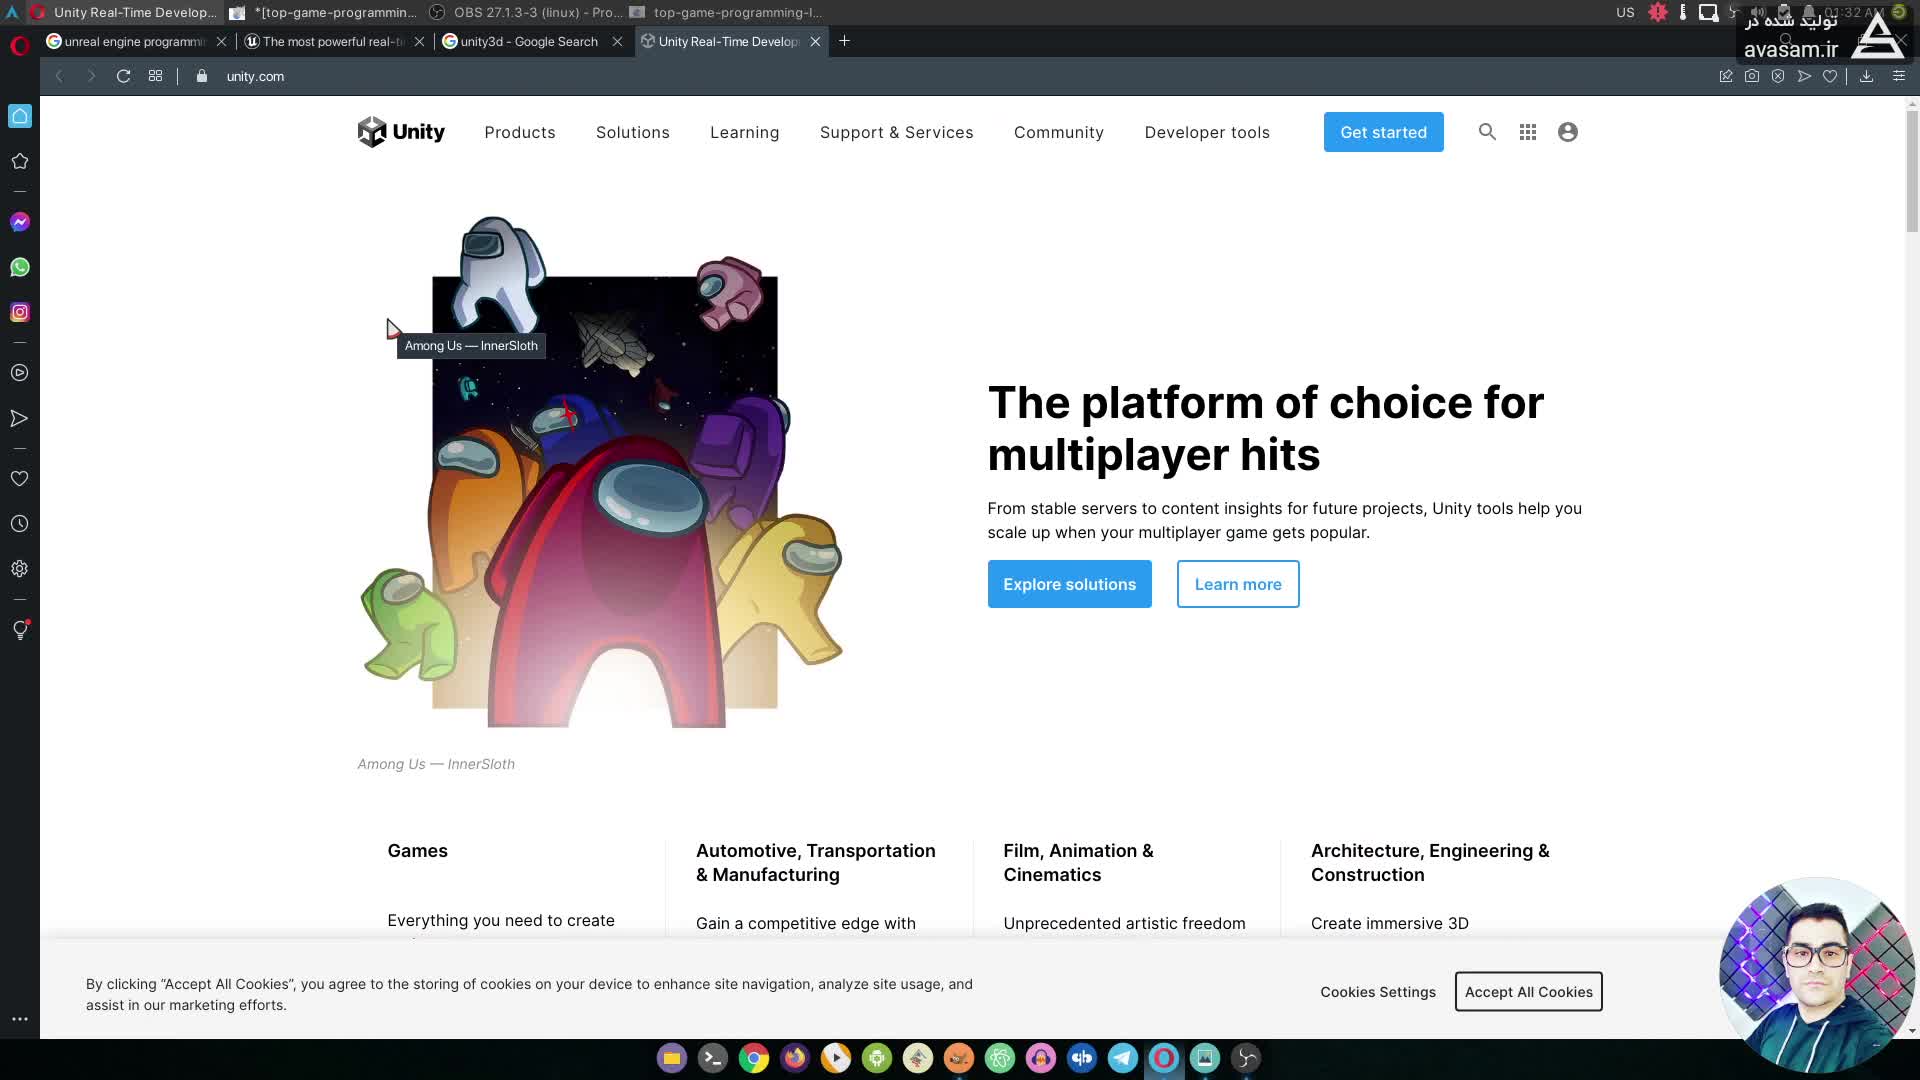This screenshot has height=1080, width=1920.
Task: Open Instagram in the Opera sidebar
Action: click(x=20, y=313)
